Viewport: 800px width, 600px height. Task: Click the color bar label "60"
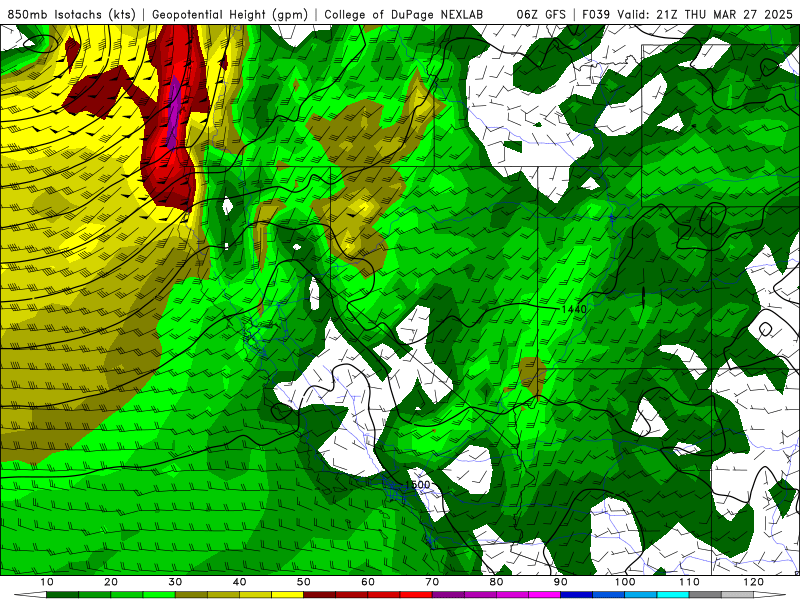pyautogui.click(x=368, y=582)
